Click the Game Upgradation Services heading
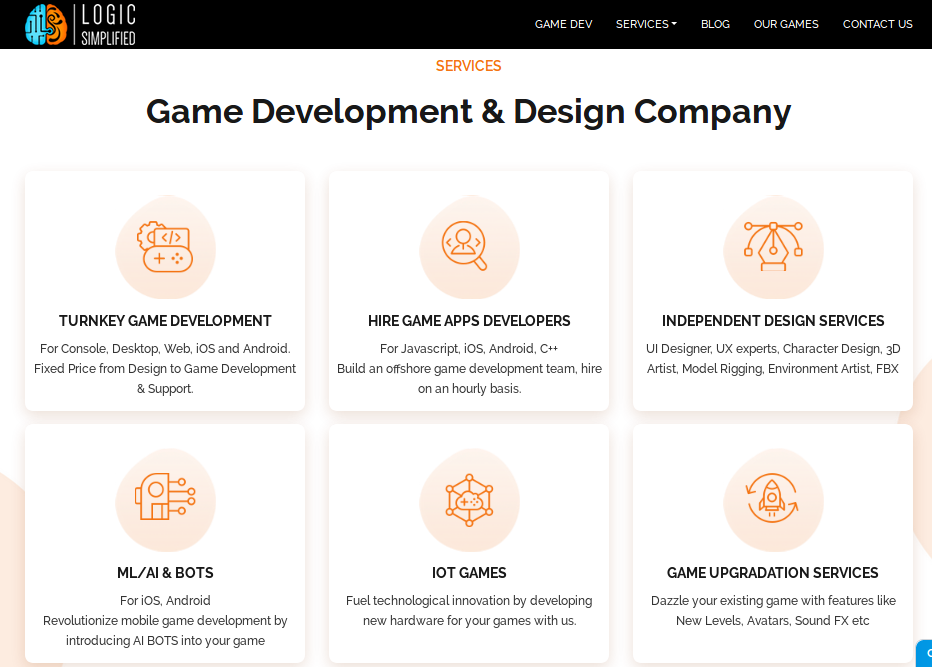The height and width of the screenshot is (667, 932). pyautogui.click(x=773, y=573)
